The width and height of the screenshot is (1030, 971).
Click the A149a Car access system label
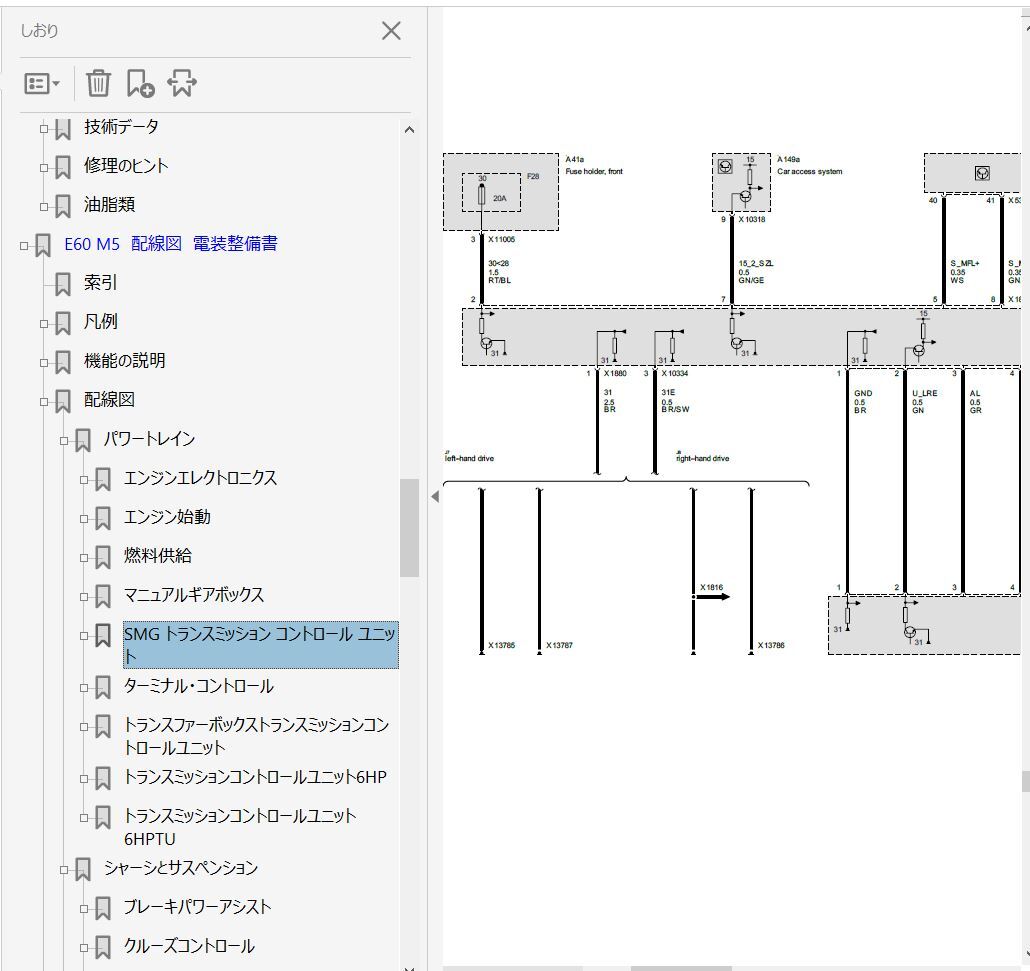click(809, 166)
